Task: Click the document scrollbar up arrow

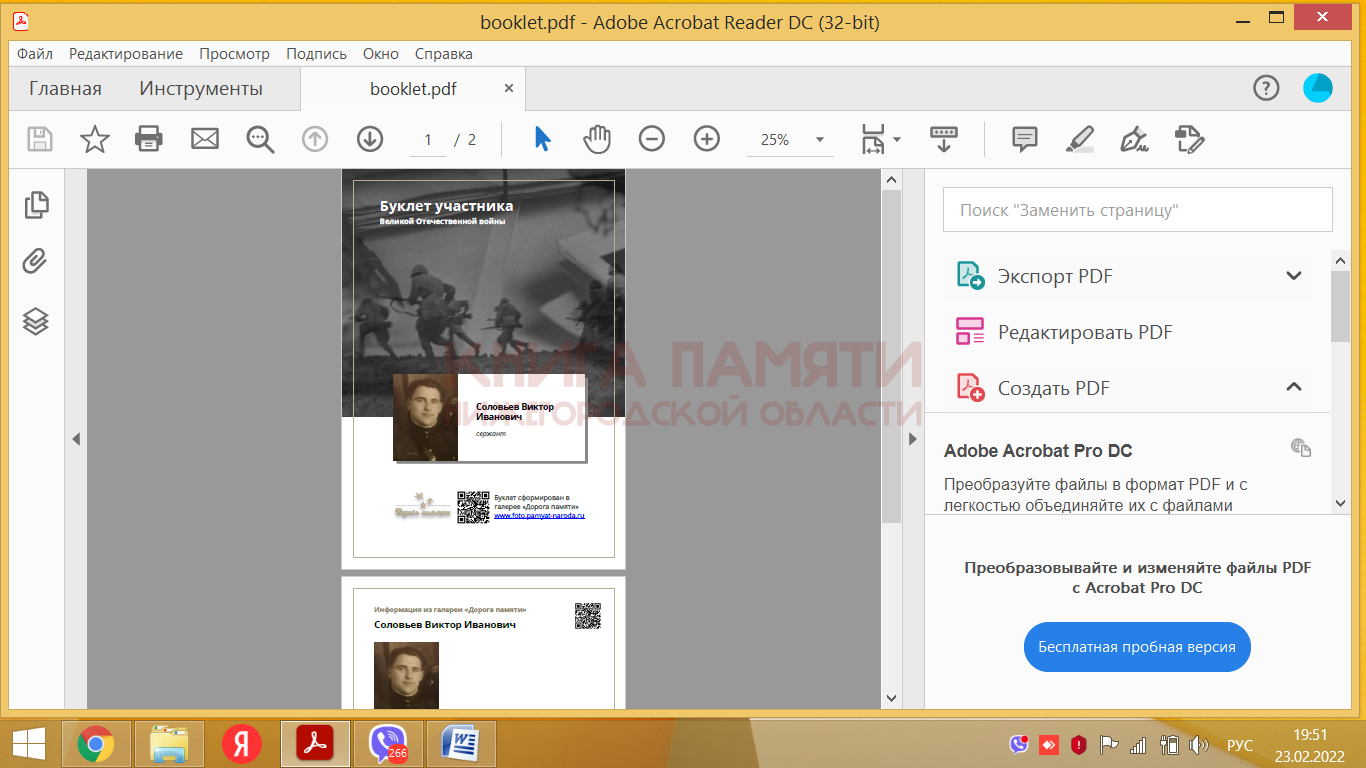Action: click(x=891, y=179)
